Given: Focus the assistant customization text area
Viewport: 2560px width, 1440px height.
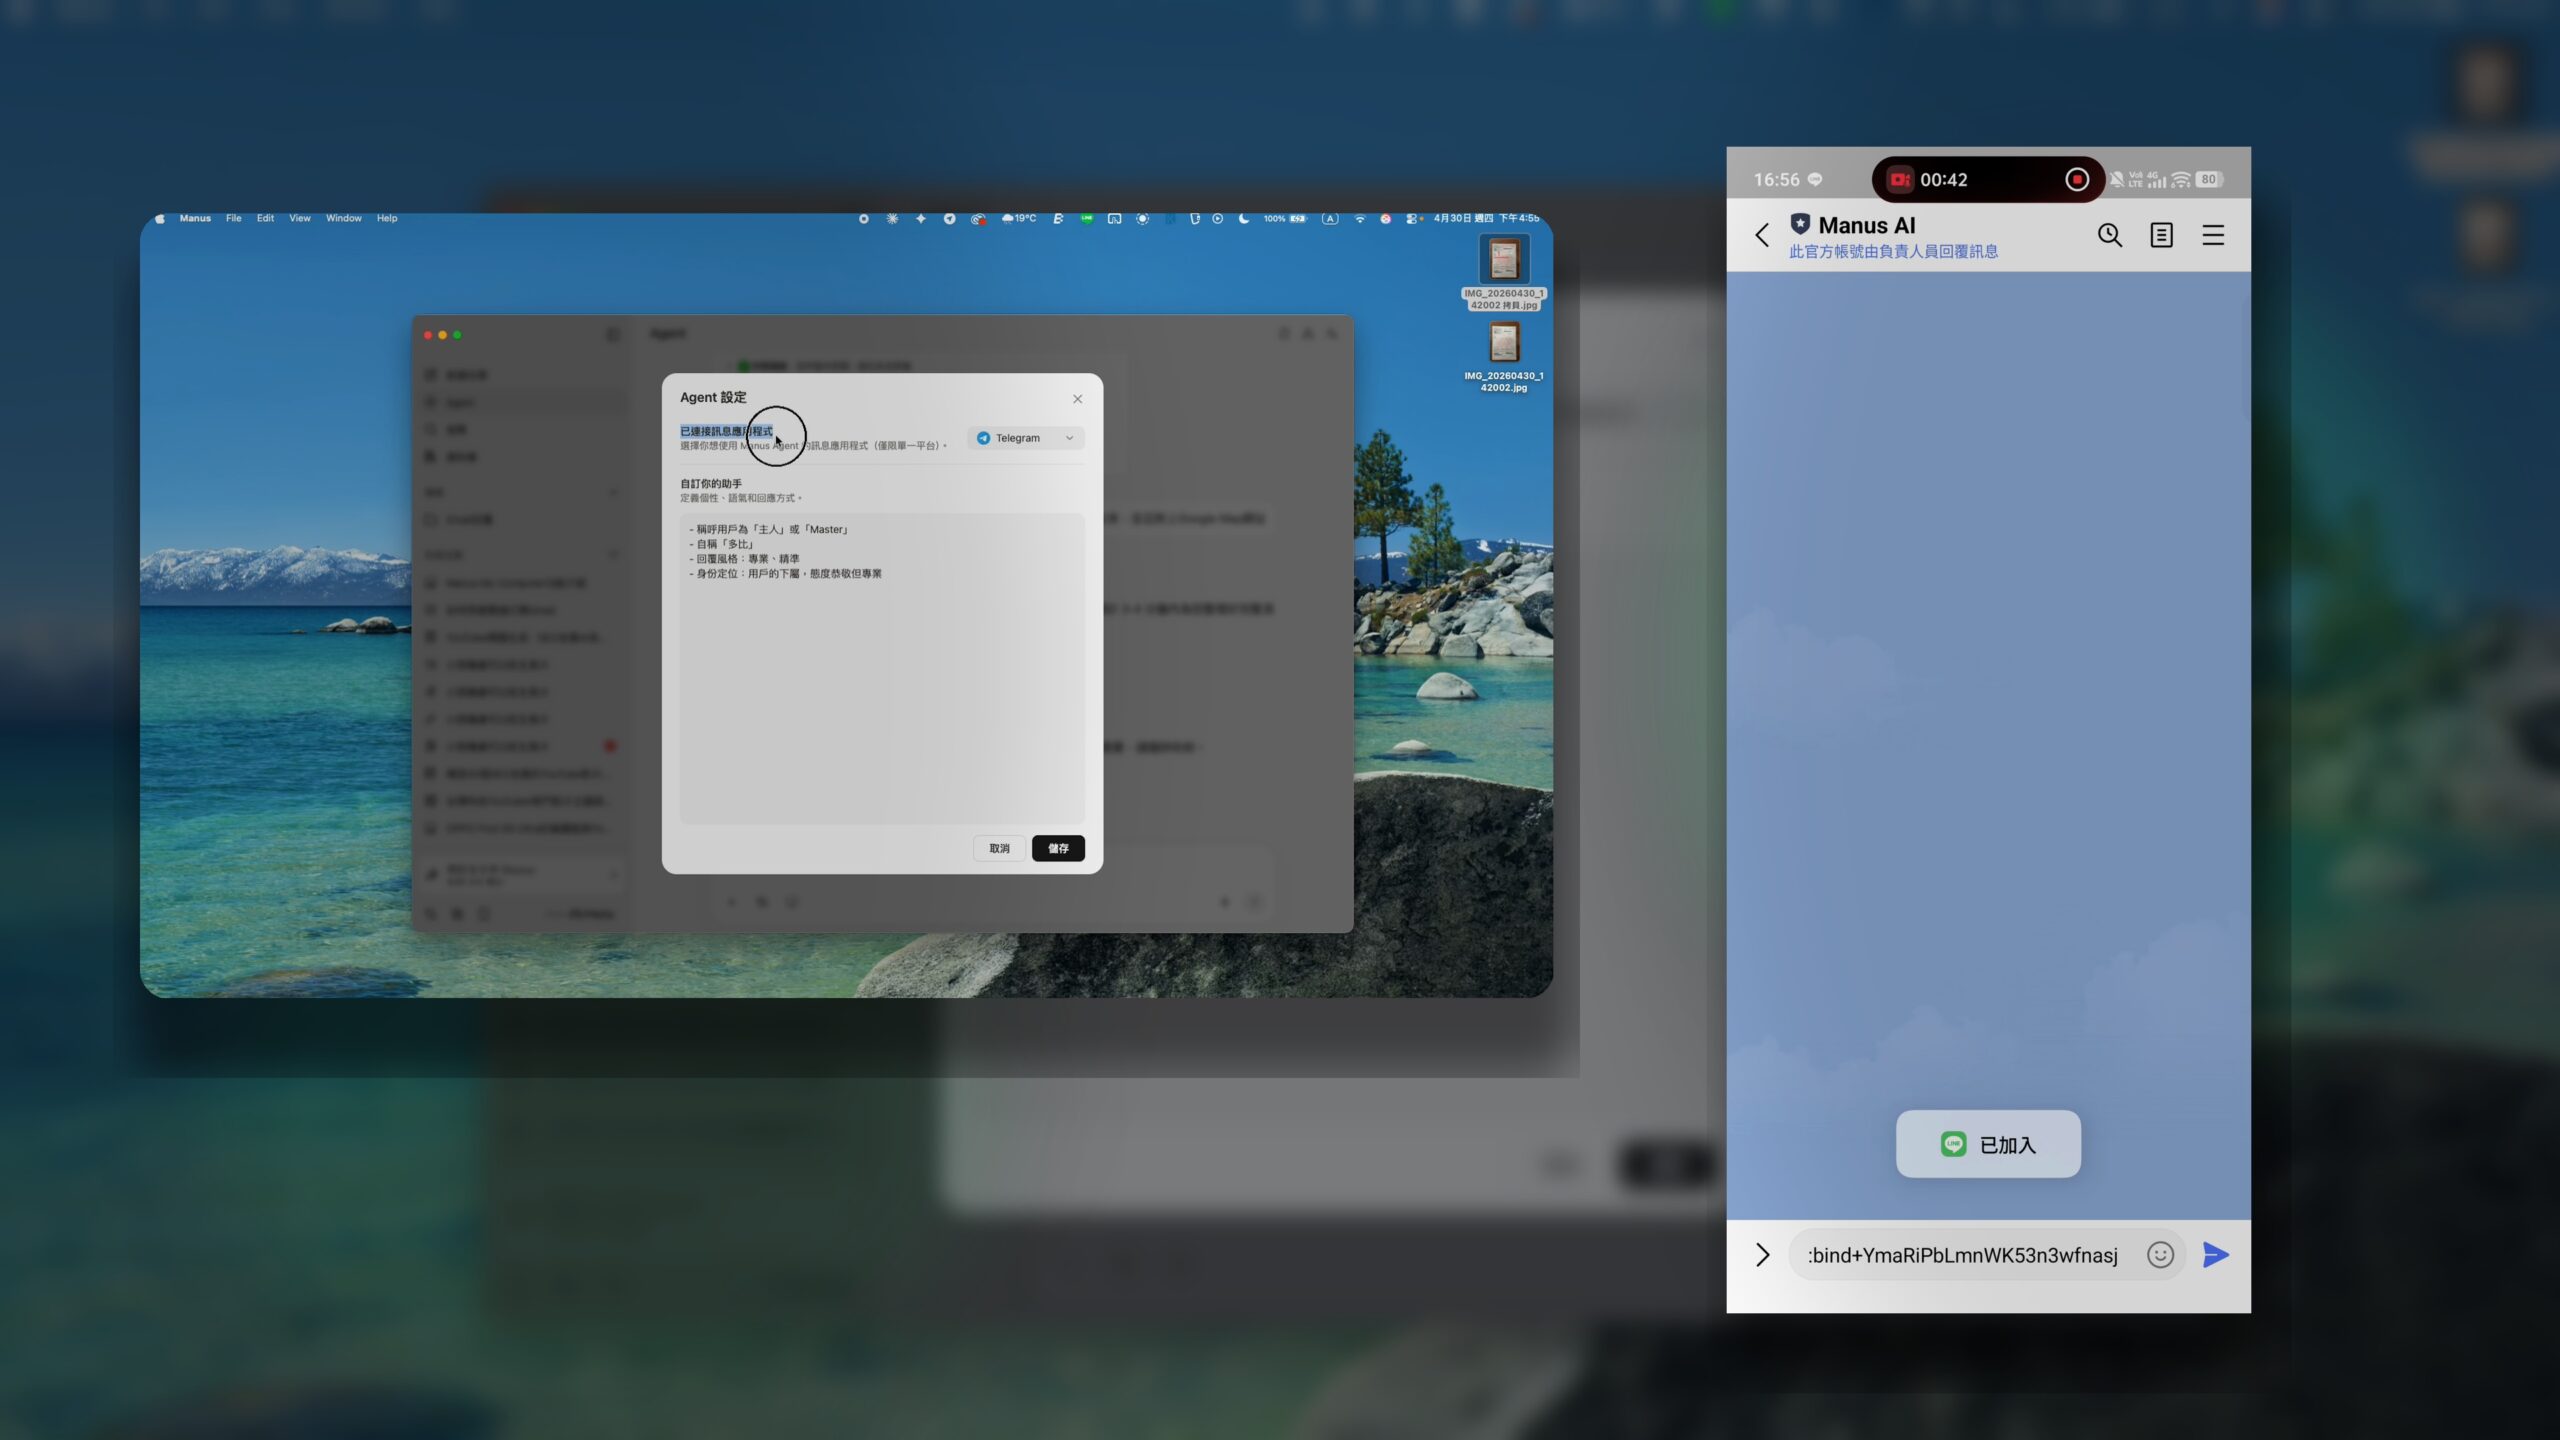Looking at the screenshot, I should click(882, 668).
